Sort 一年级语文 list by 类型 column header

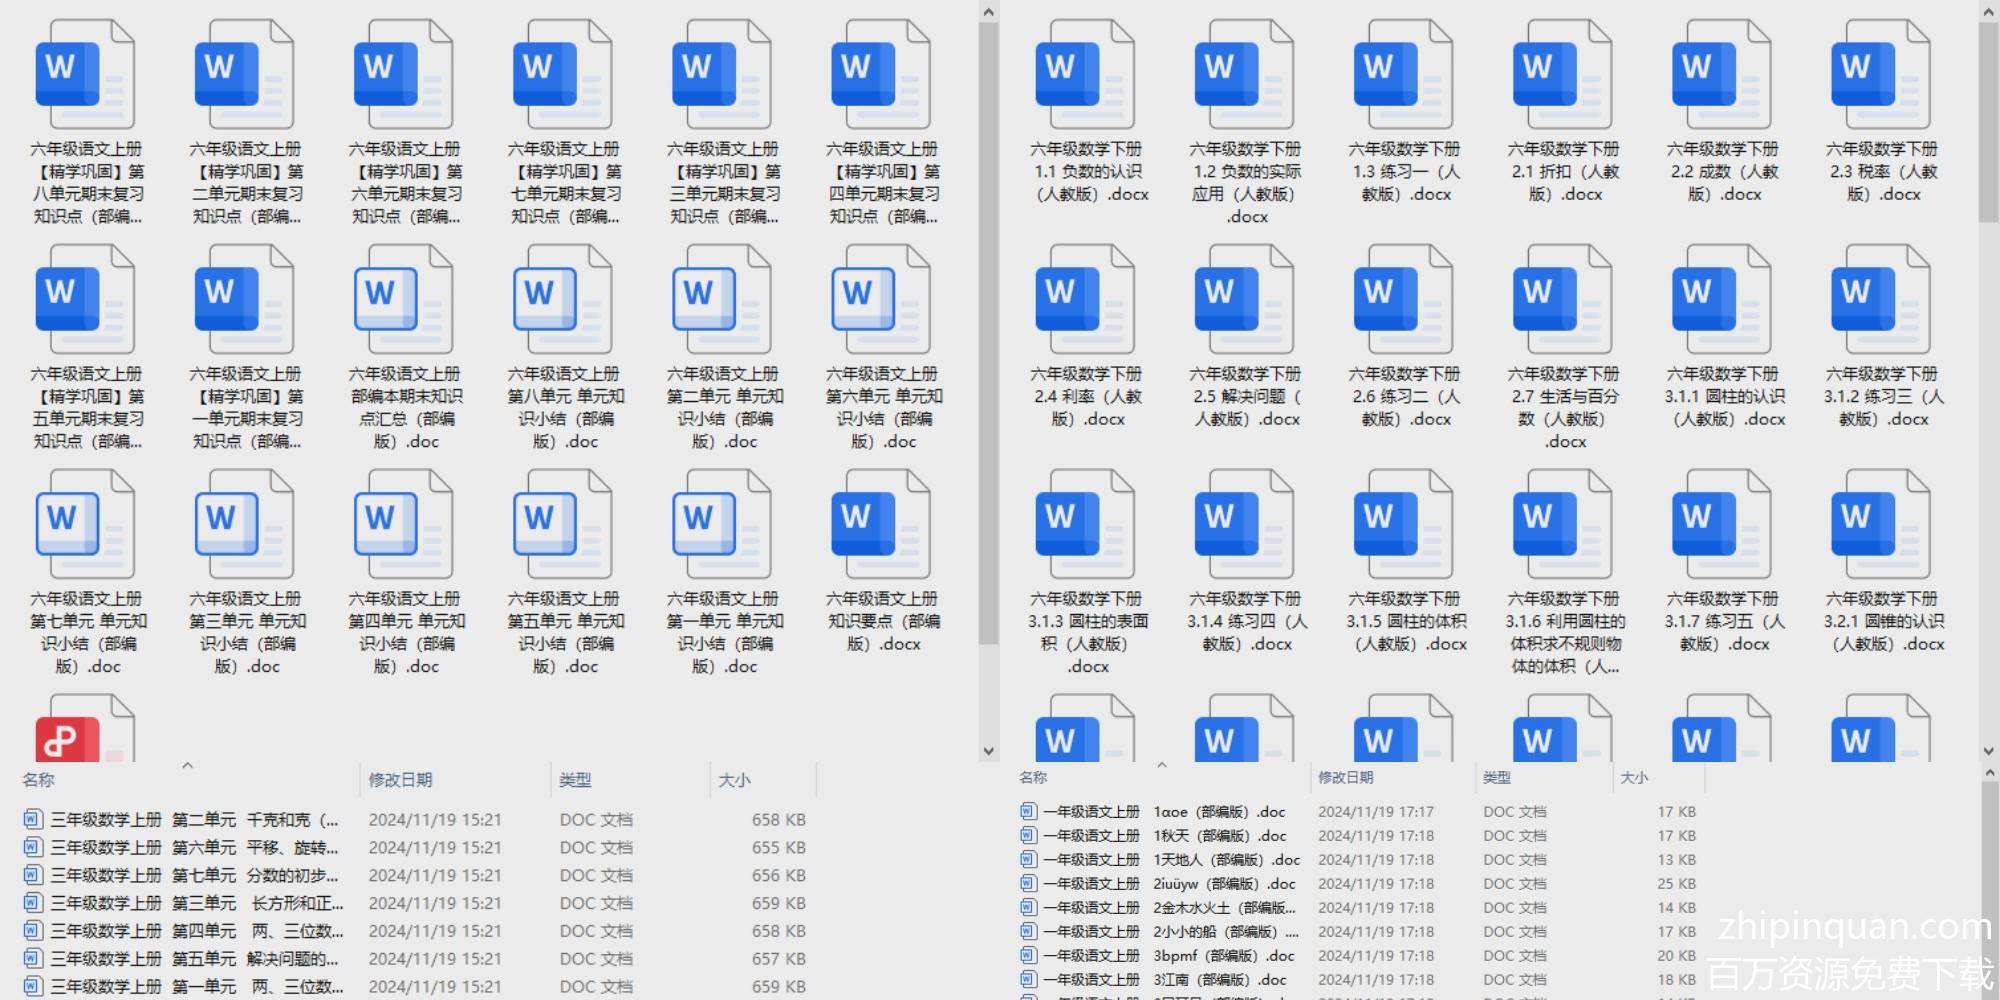point(1497,778)
